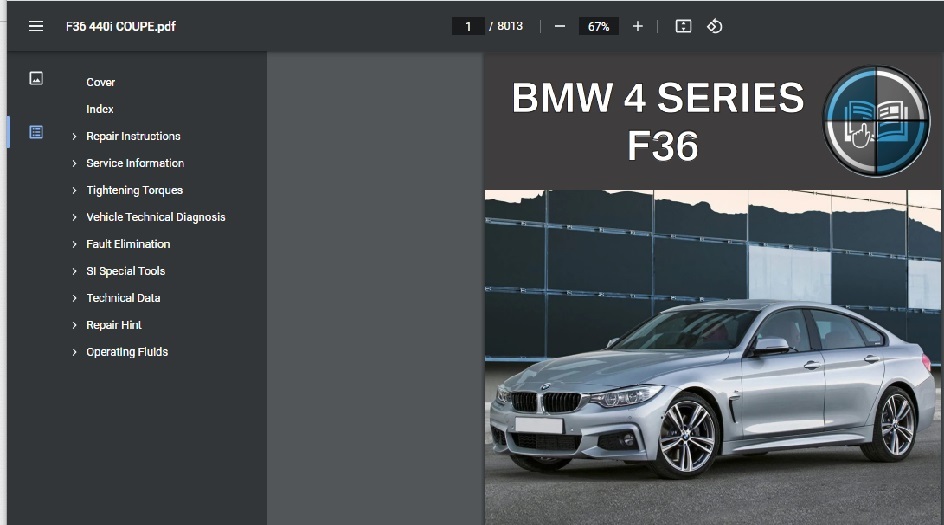Expand the Fault Elimination chevron

(x=74, y=244)
